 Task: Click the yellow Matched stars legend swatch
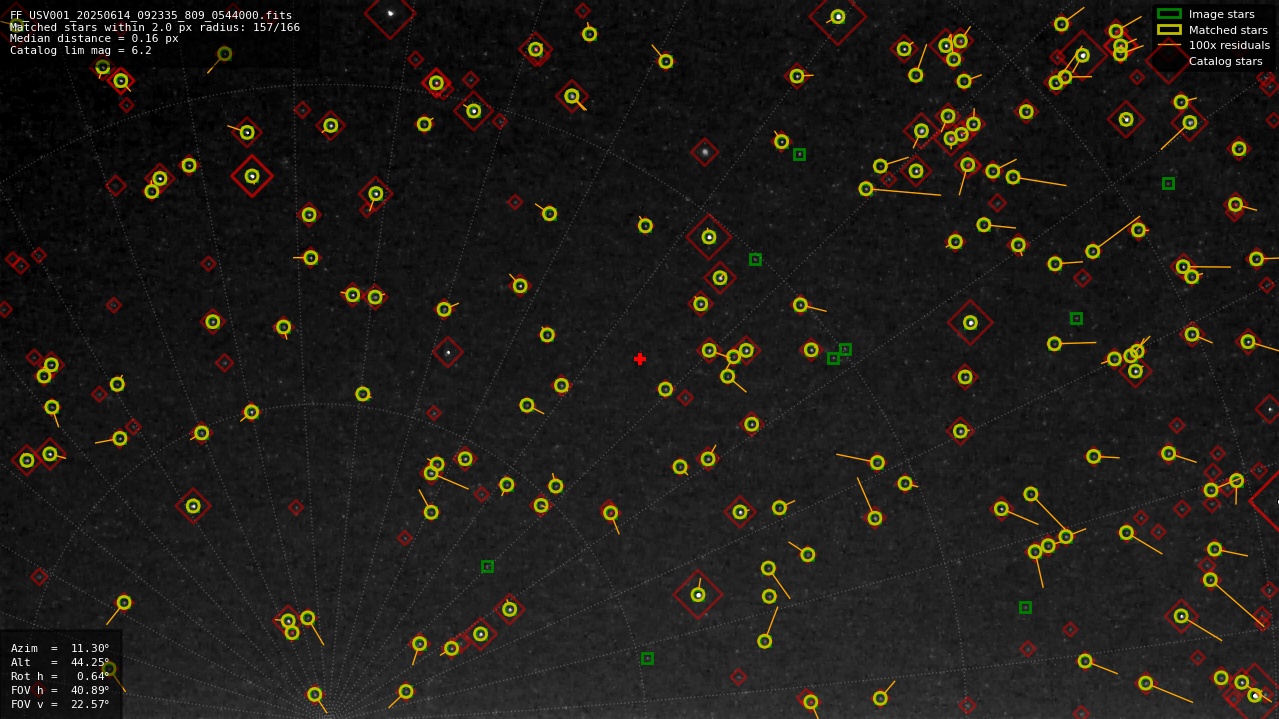click(x=1169, y=30)
